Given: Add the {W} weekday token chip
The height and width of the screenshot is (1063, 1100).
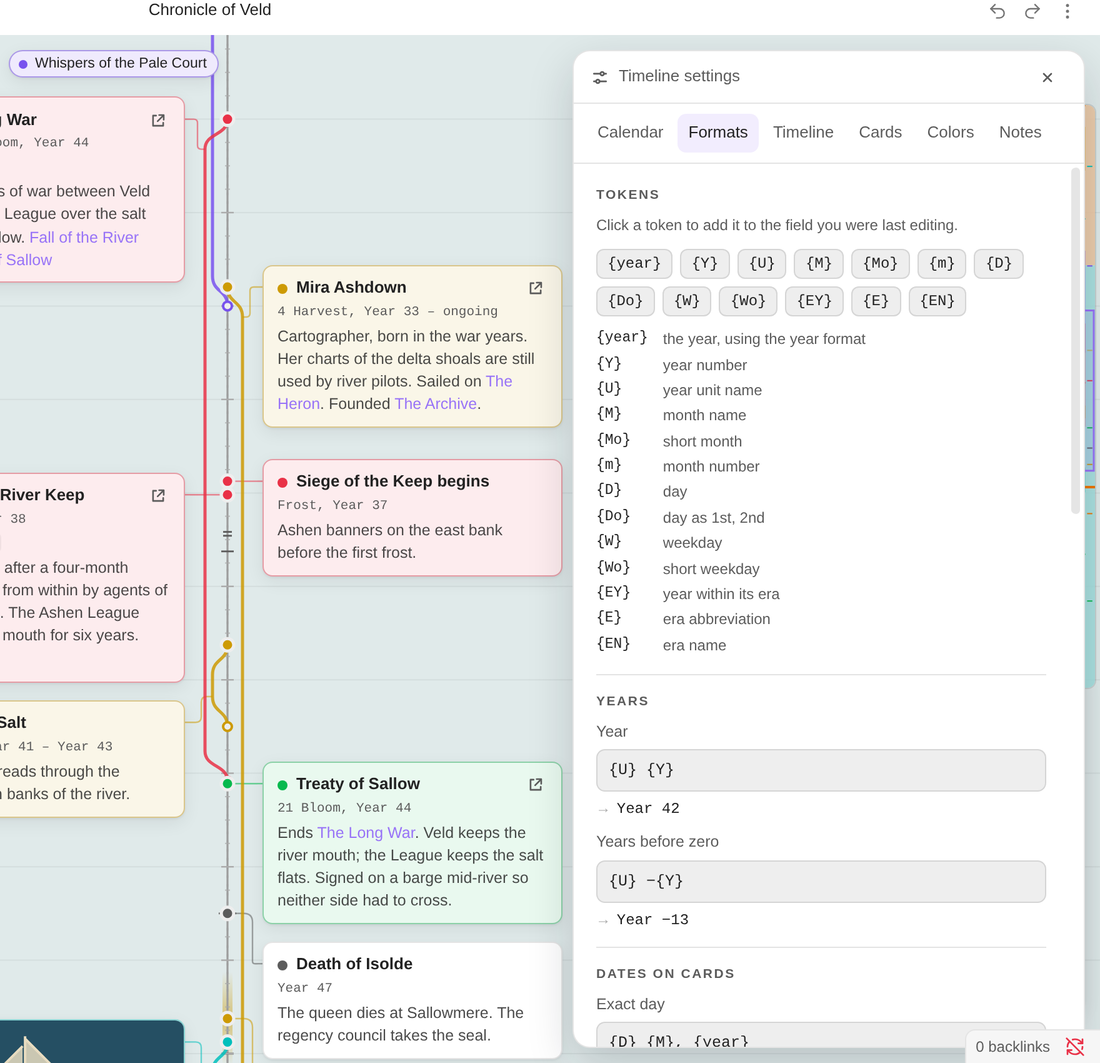Looking at the screenshot, I should pyautogui.click(x=687, y=302).
